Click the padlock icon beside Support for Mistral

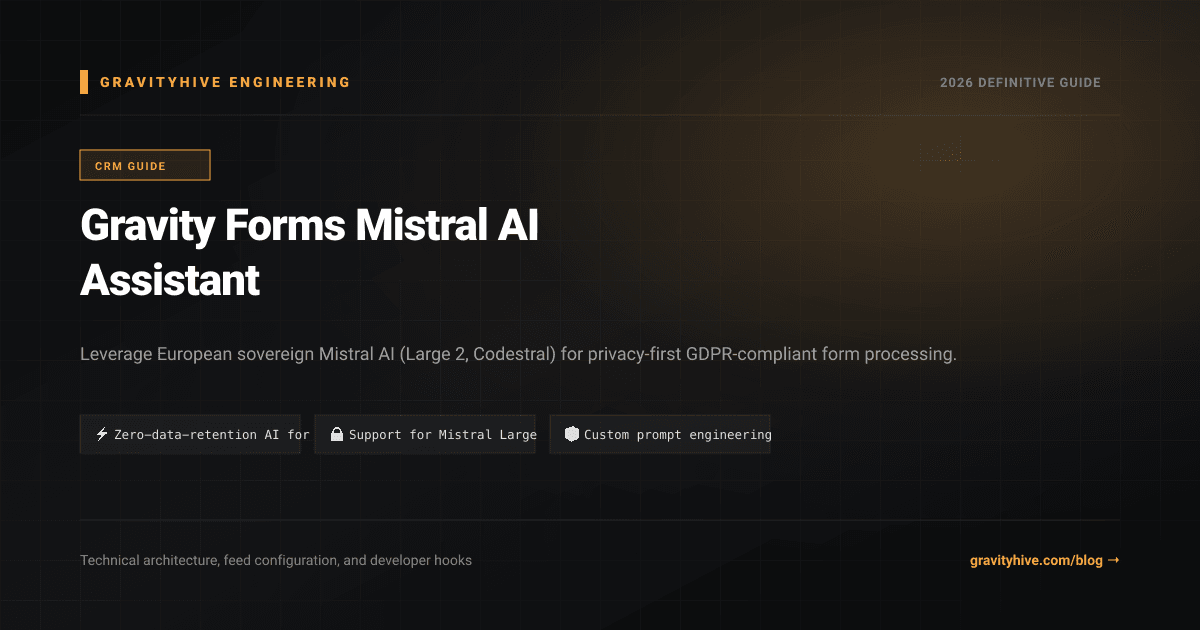(x=337, y=434)
